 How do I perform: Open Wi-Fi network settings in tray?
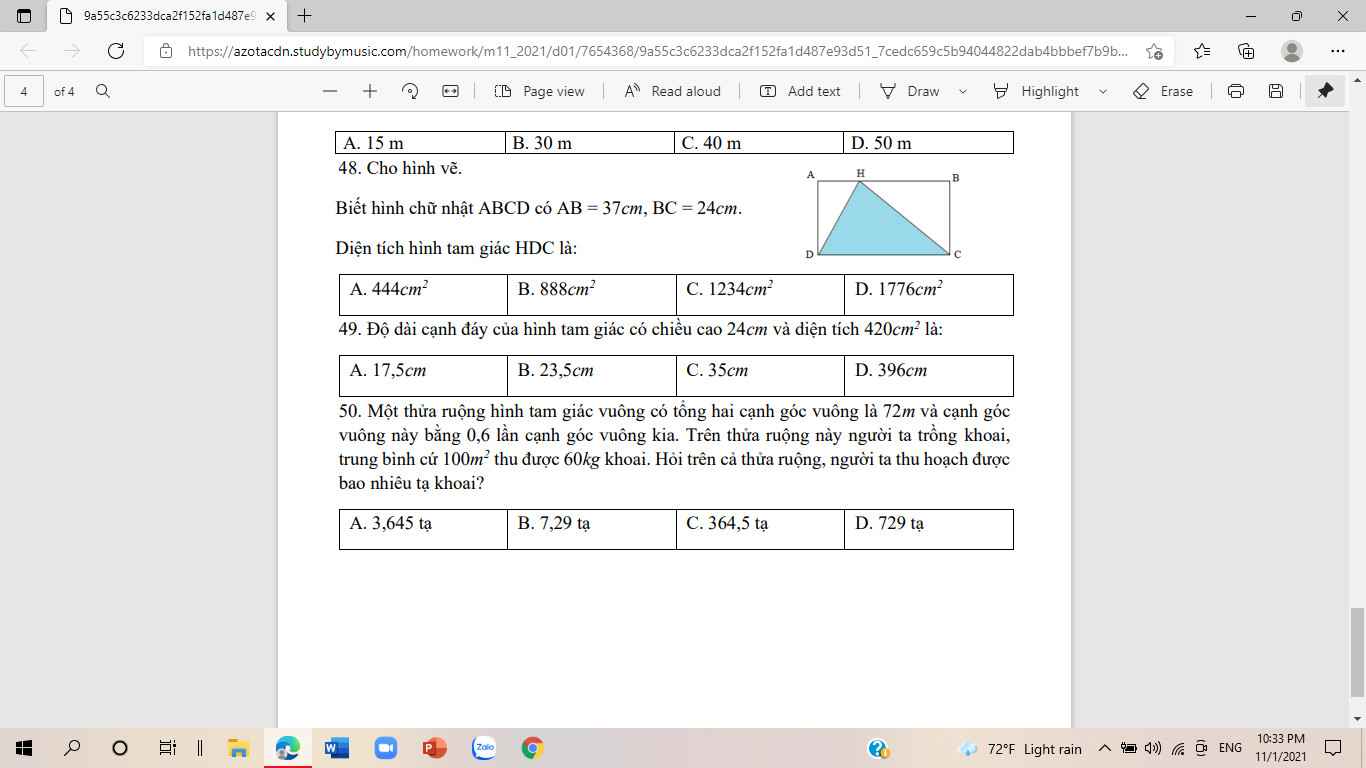tap(1177, 748)
